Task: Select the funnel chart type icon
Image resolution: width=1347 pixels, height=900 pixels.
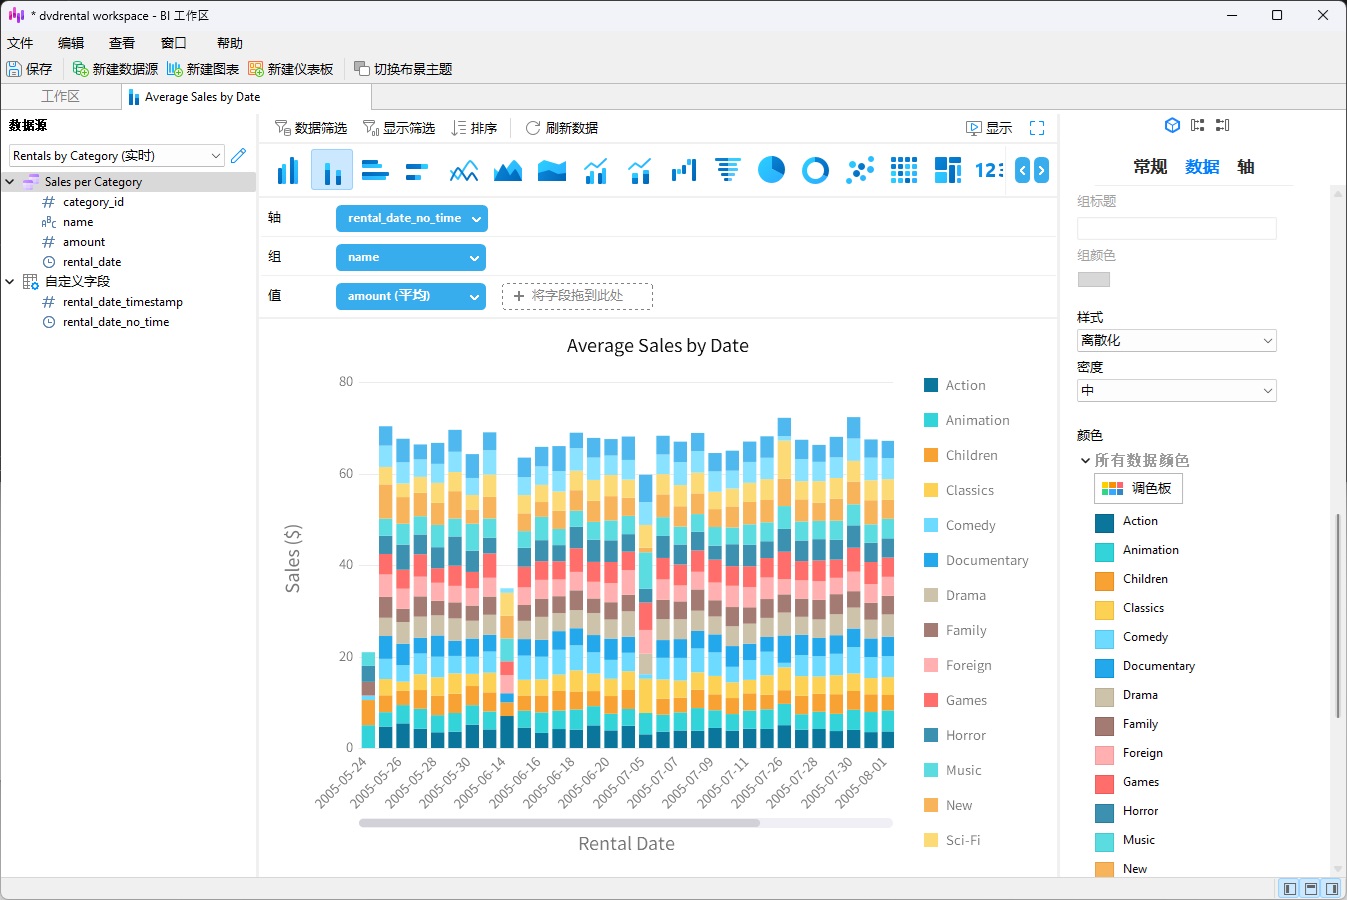Action: coord(727,170)
